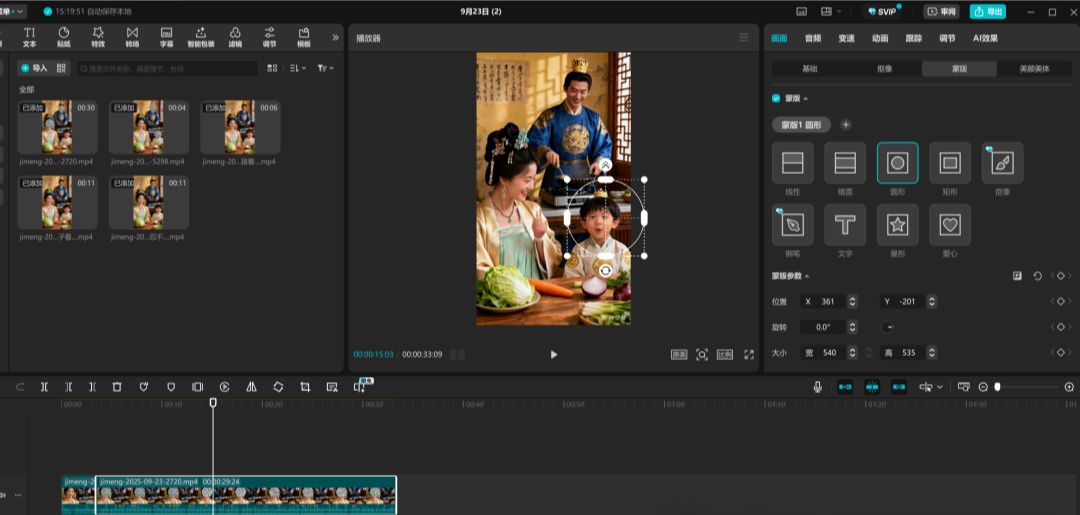The width and height of the screenshot is (1080, 515).
Task: Toggle the 蒙版 mask checkbox
Action: pos(776,98)
